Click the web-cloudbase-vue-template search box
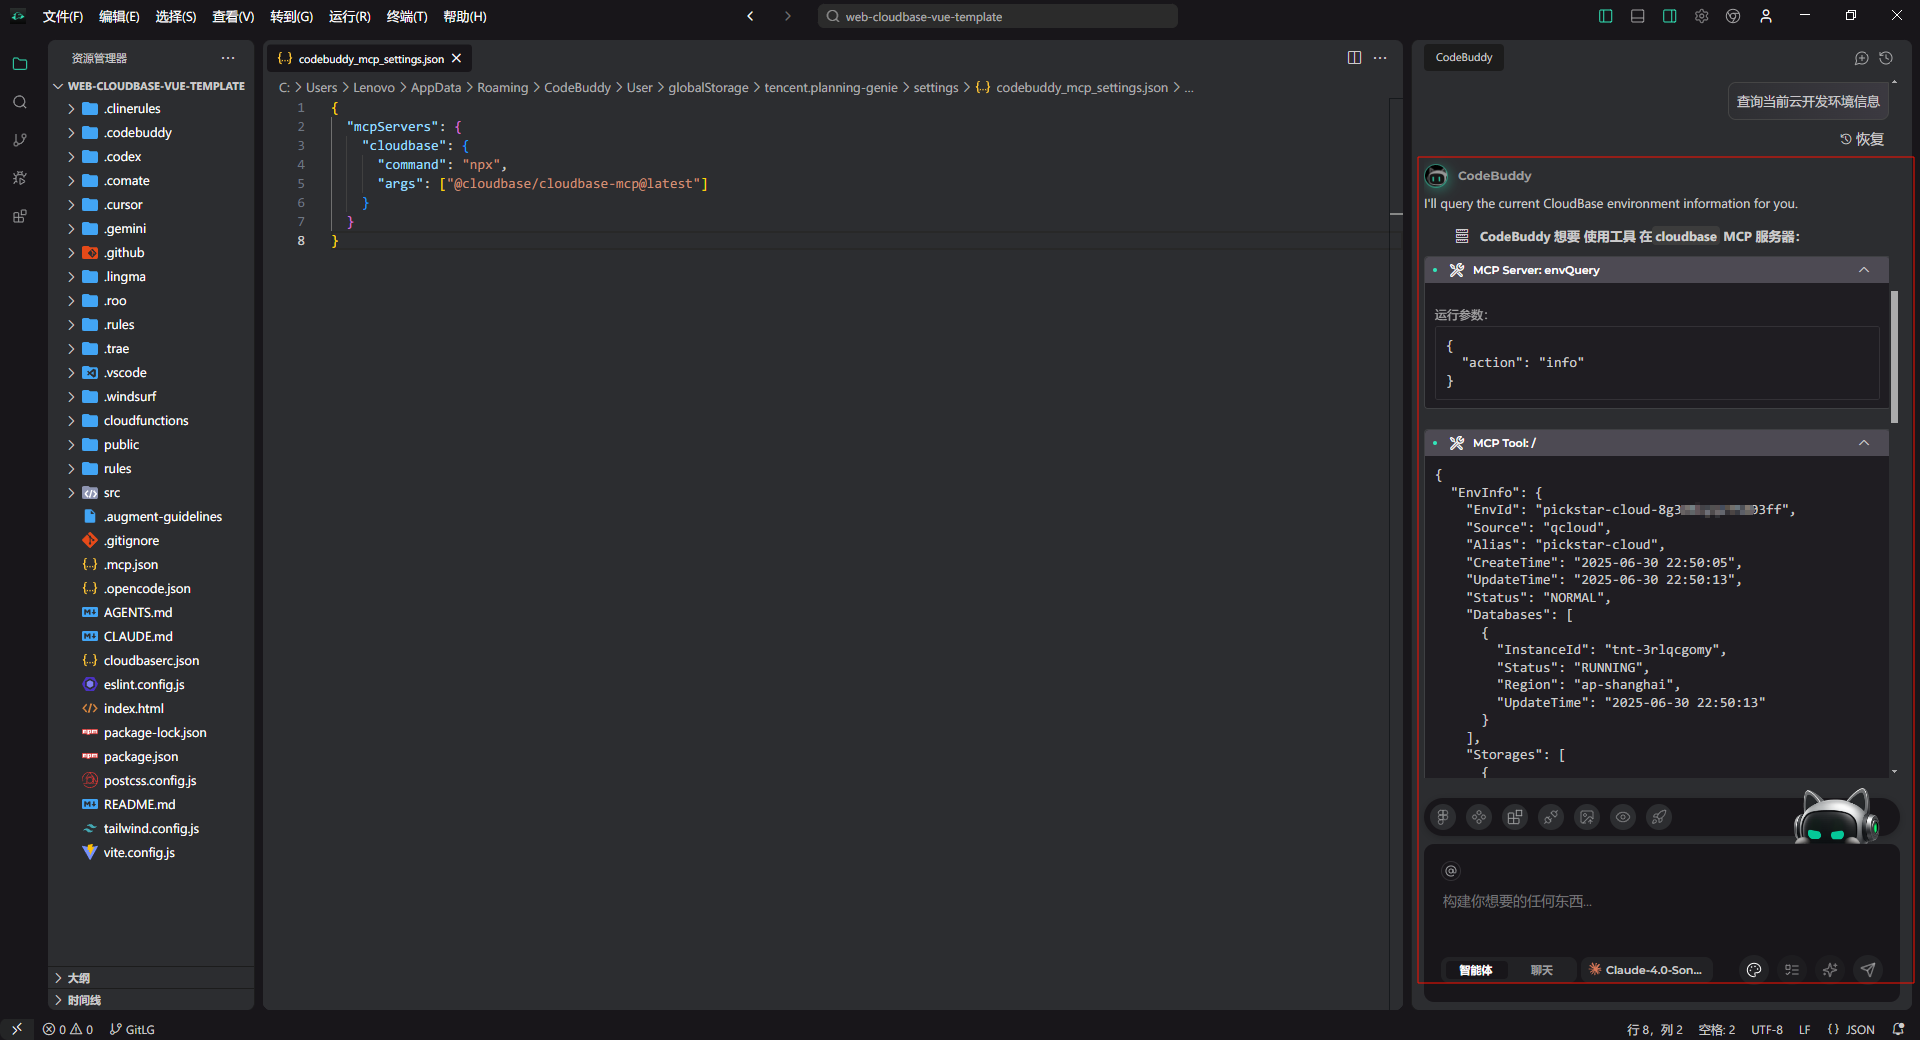The width and height of the screenshot is (1920, 1040). point(997,16)
